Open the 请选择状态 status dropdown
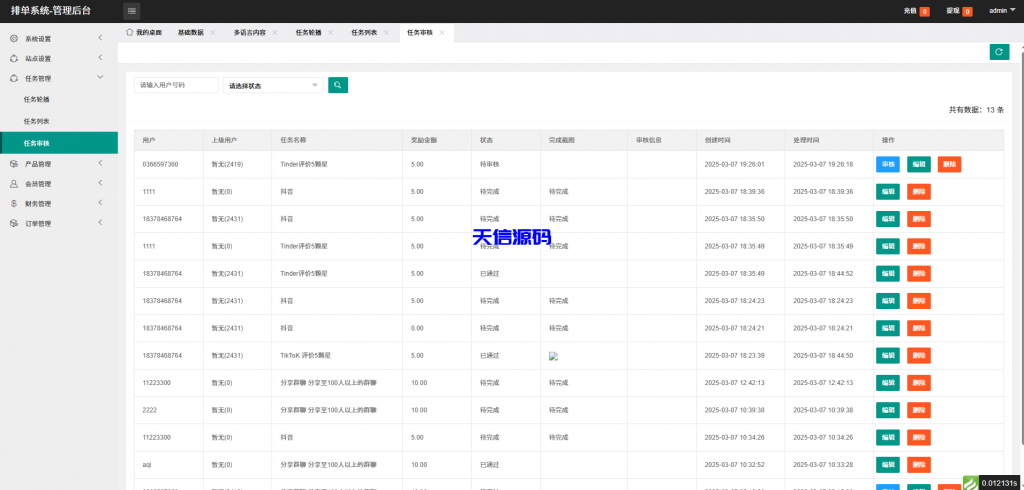 point(273,86)
